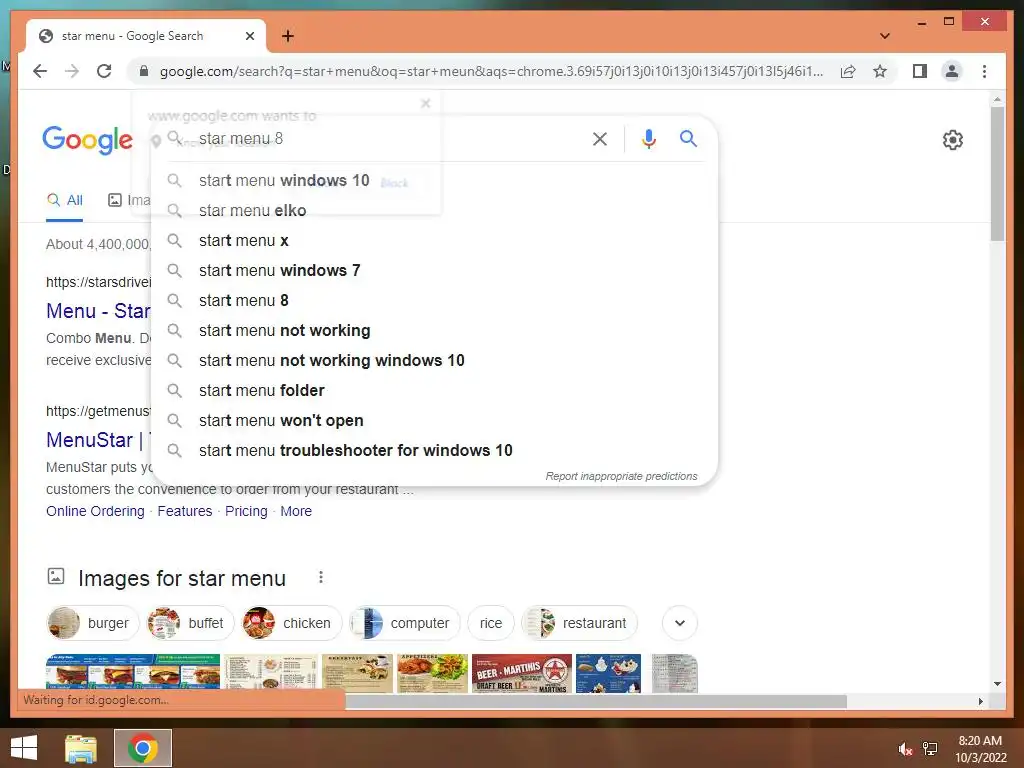Choose suggestion start menu x
The image size is (1024, 768).
tap(434, 240)
